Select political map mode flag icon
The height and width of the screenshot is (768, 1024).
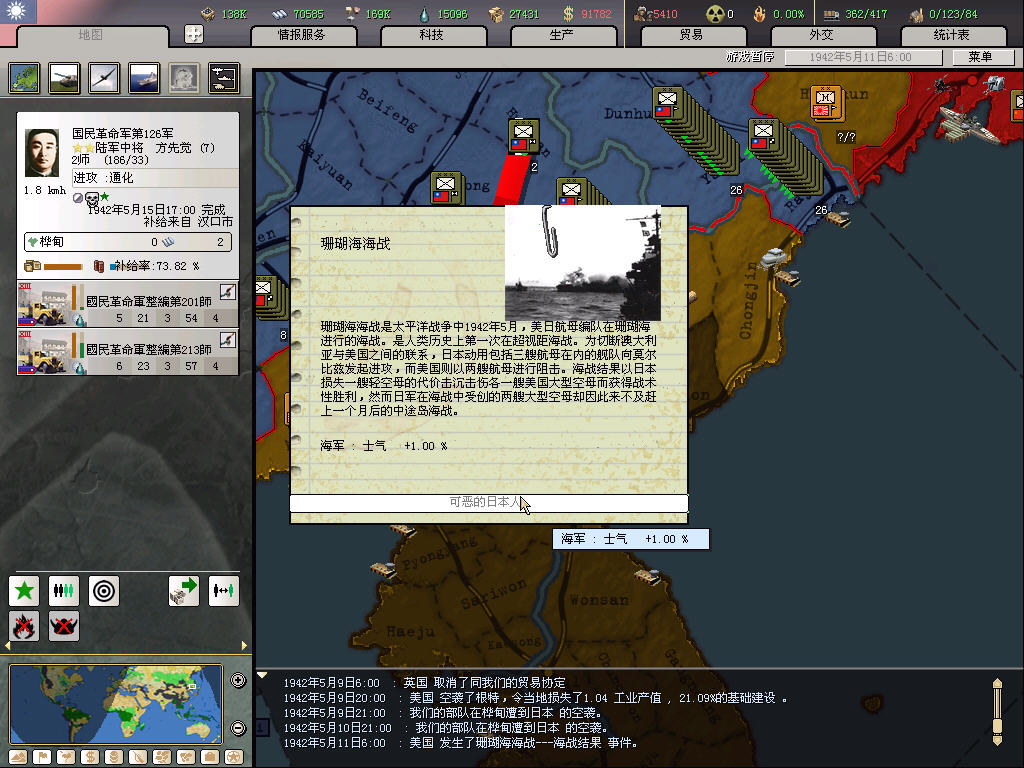(x=42, y=757)
